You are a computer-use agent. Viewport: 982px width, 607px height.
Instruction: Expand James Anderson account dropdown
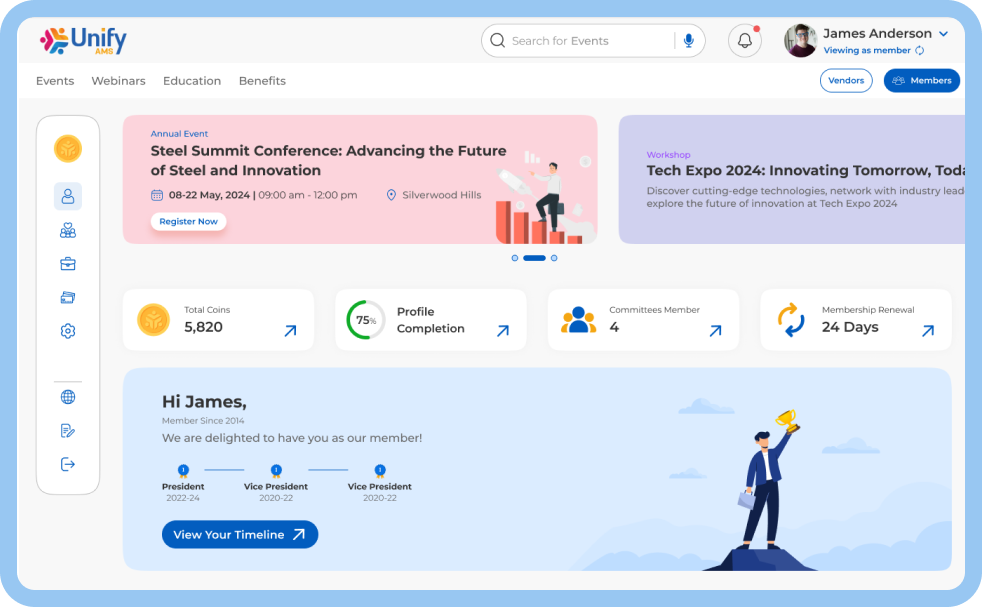[x=943, y=34]
